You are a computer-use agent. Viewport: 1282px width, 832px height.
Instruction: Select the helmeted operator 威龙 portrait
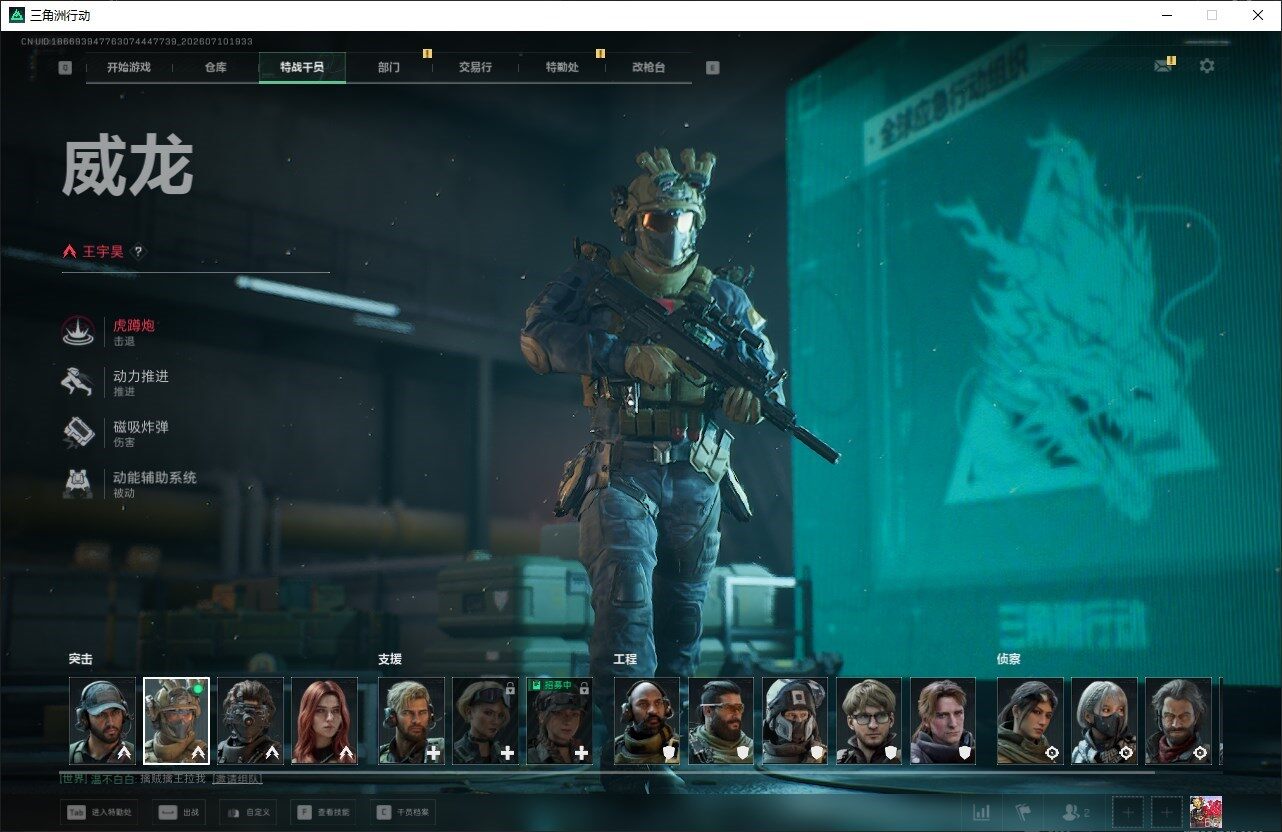(x=176, y=721)
